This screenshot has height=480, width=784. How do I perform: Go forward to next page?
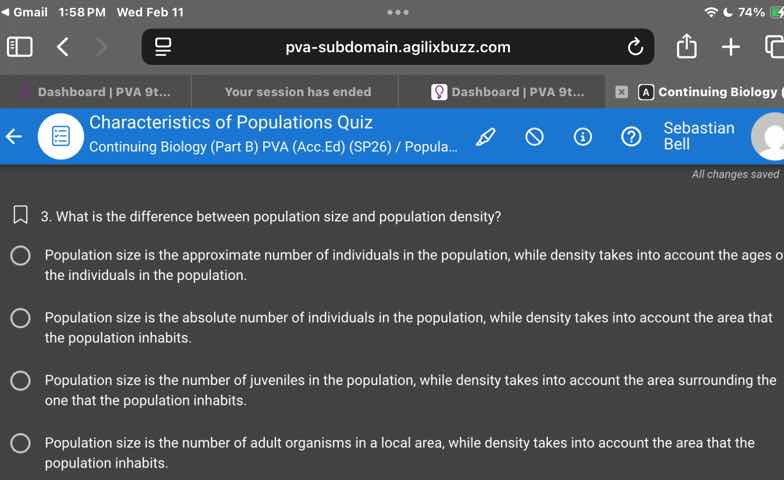[x=102, y=47]
